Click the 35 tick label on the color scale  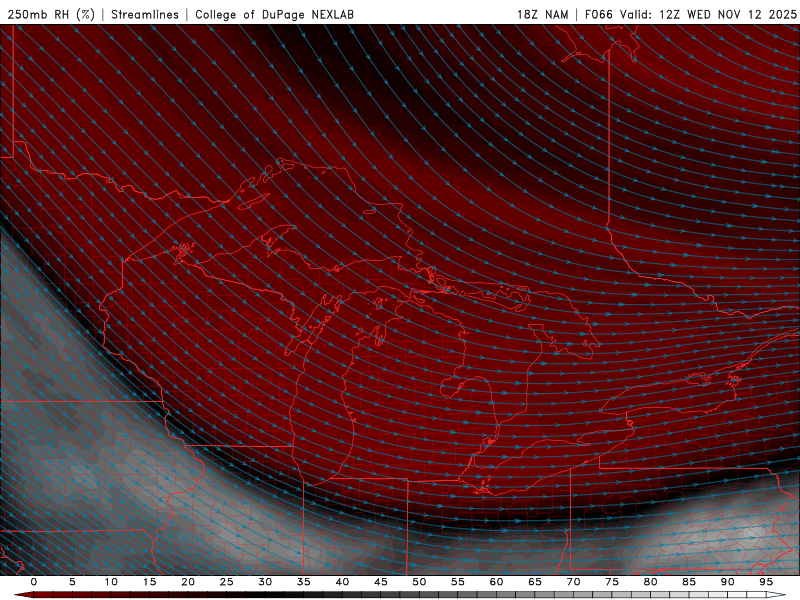[x=304, y=582]
